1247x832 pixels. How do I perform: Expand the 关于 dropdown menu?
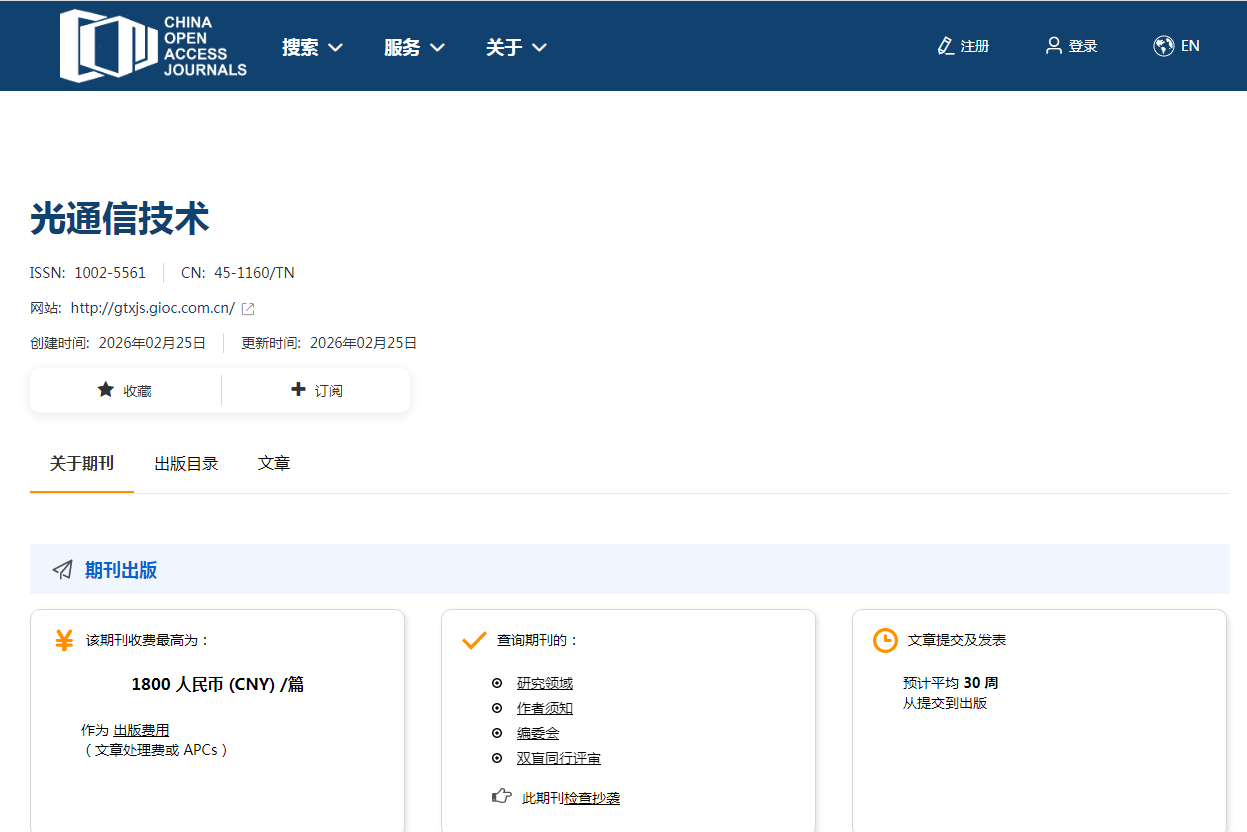pos(516,47)
